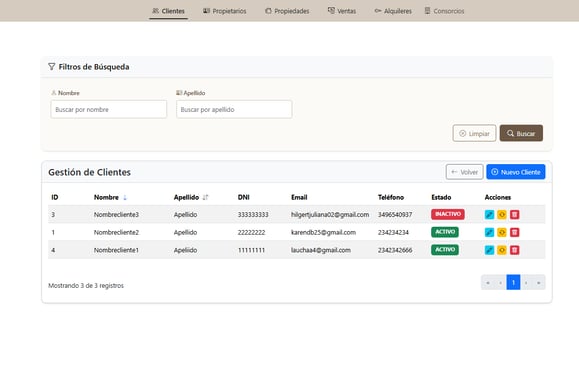View Nombrecliente1 details via yellow eye icon
The height and width of the screenshot is (378, 579).
tap(501, 250)
